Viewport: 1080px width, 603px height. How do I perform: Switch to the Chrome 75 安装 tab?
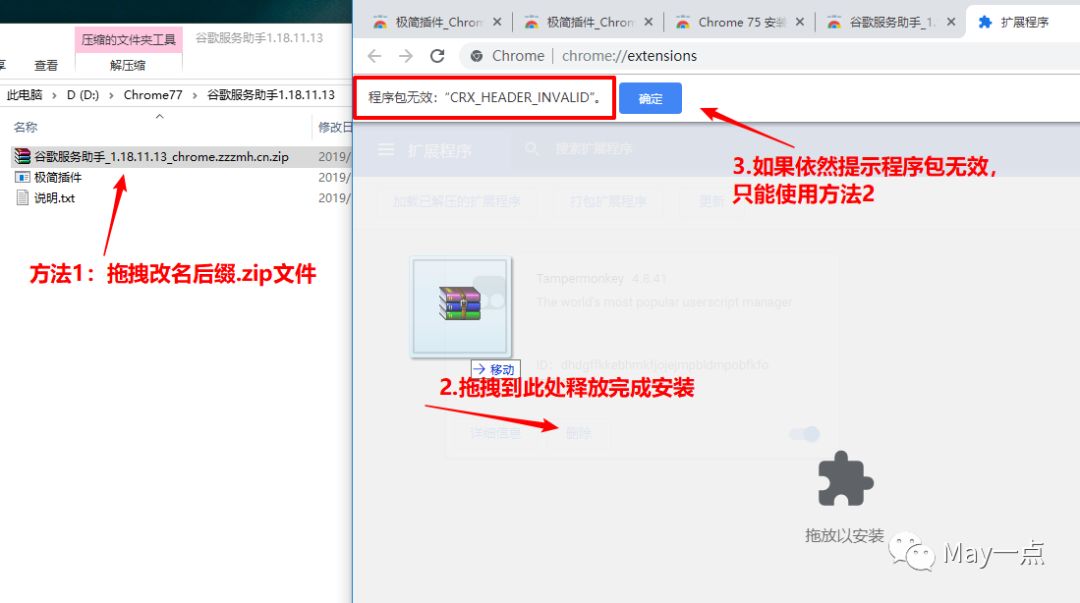click(x=741, y=23)
